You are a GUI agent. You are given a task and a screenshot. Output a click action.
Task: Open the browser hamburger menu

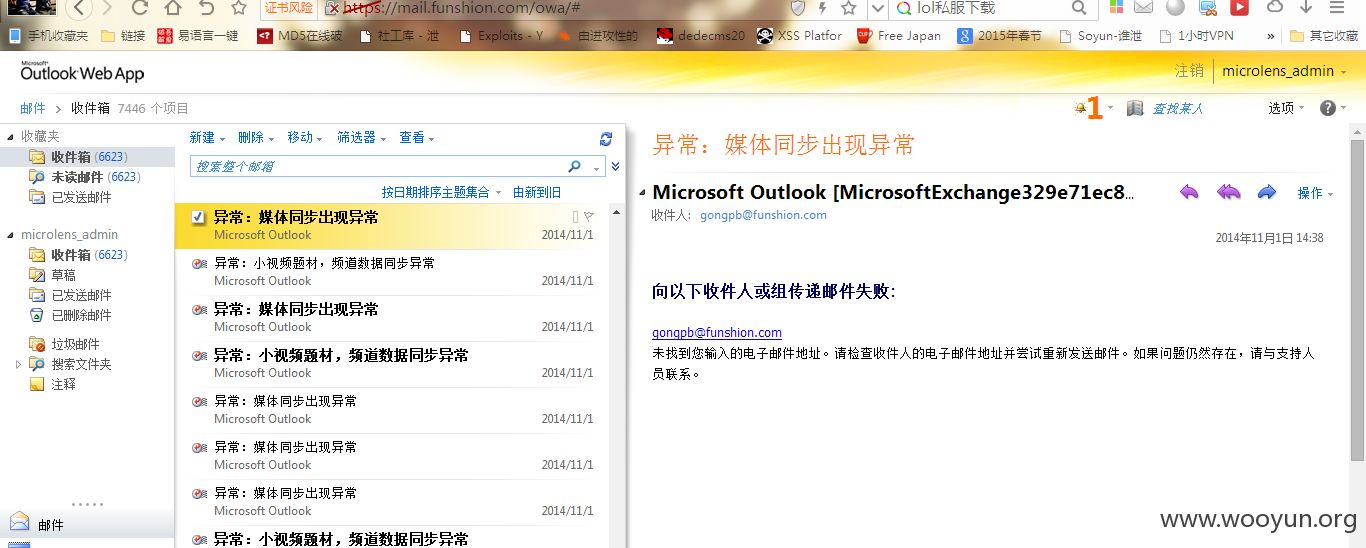(x=1337, y=7)
